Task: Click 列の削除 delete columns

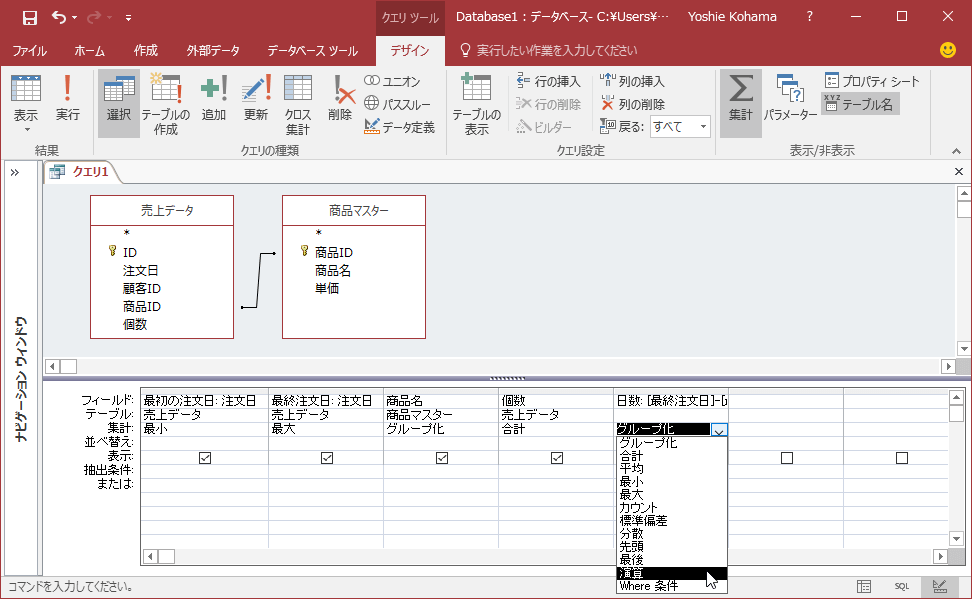Action: click(632, 104)
